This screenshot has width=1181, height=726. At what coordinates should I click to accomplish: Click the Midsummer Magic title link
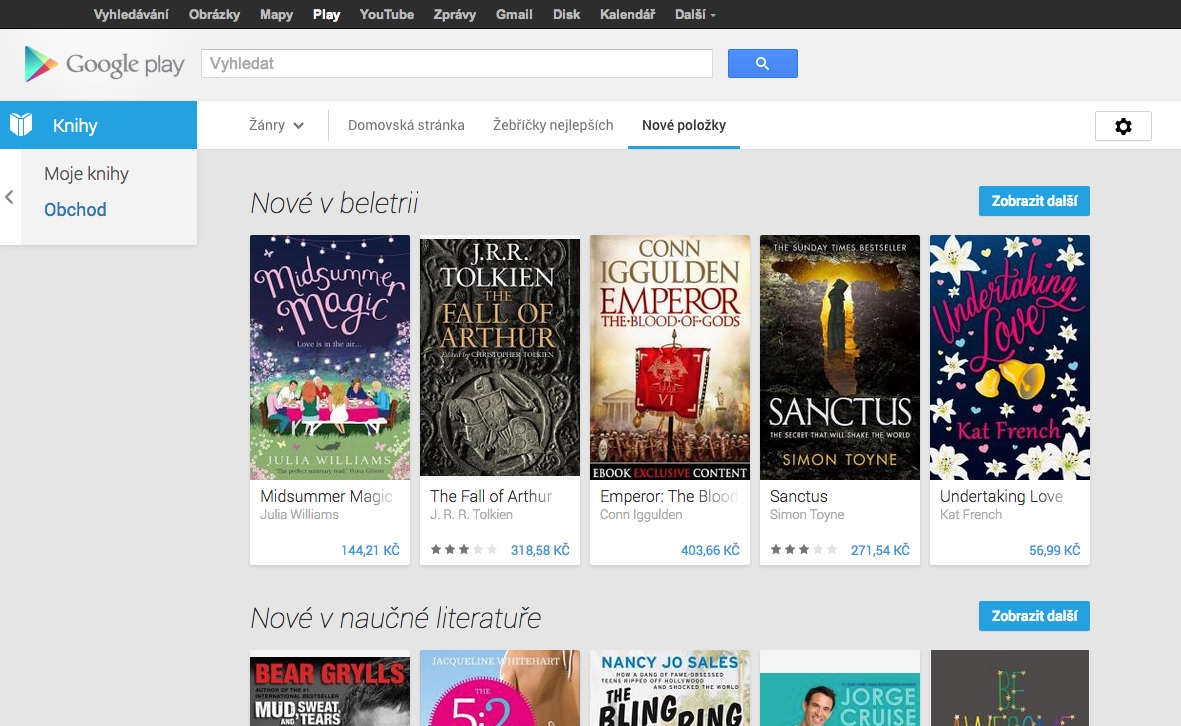(x=326, y=496)
